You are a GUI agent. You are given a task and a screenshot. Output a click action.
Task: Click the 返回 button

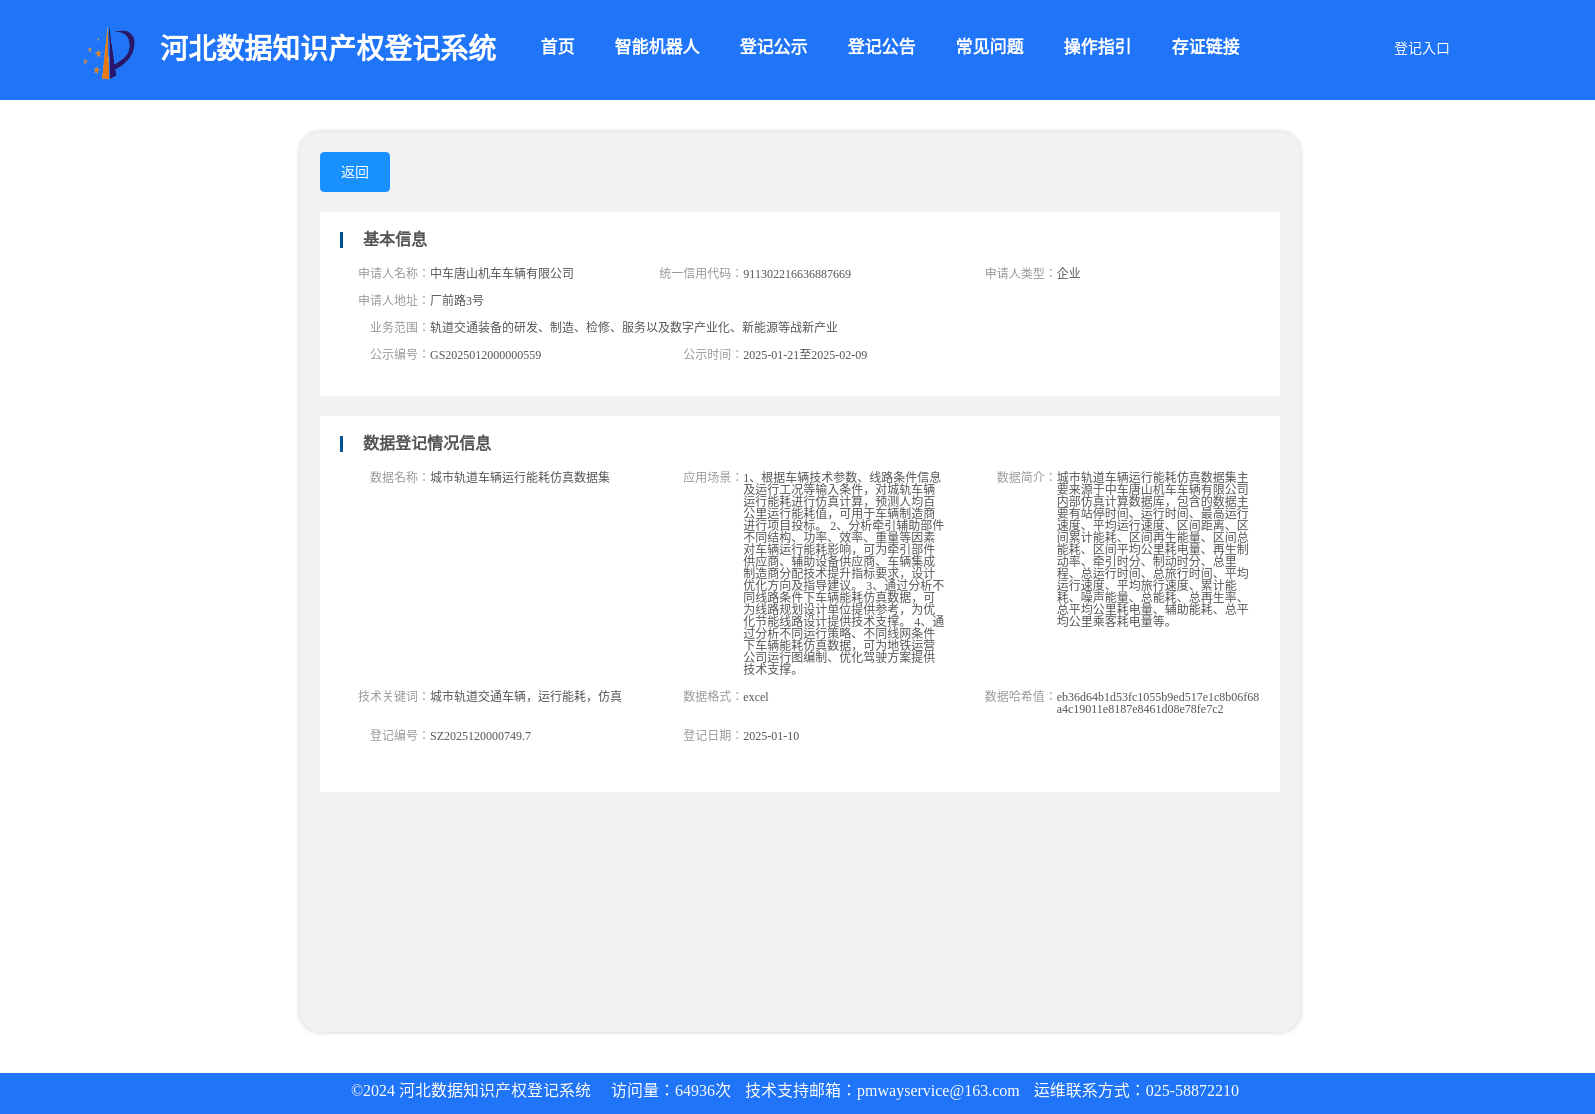click(355, 172)
